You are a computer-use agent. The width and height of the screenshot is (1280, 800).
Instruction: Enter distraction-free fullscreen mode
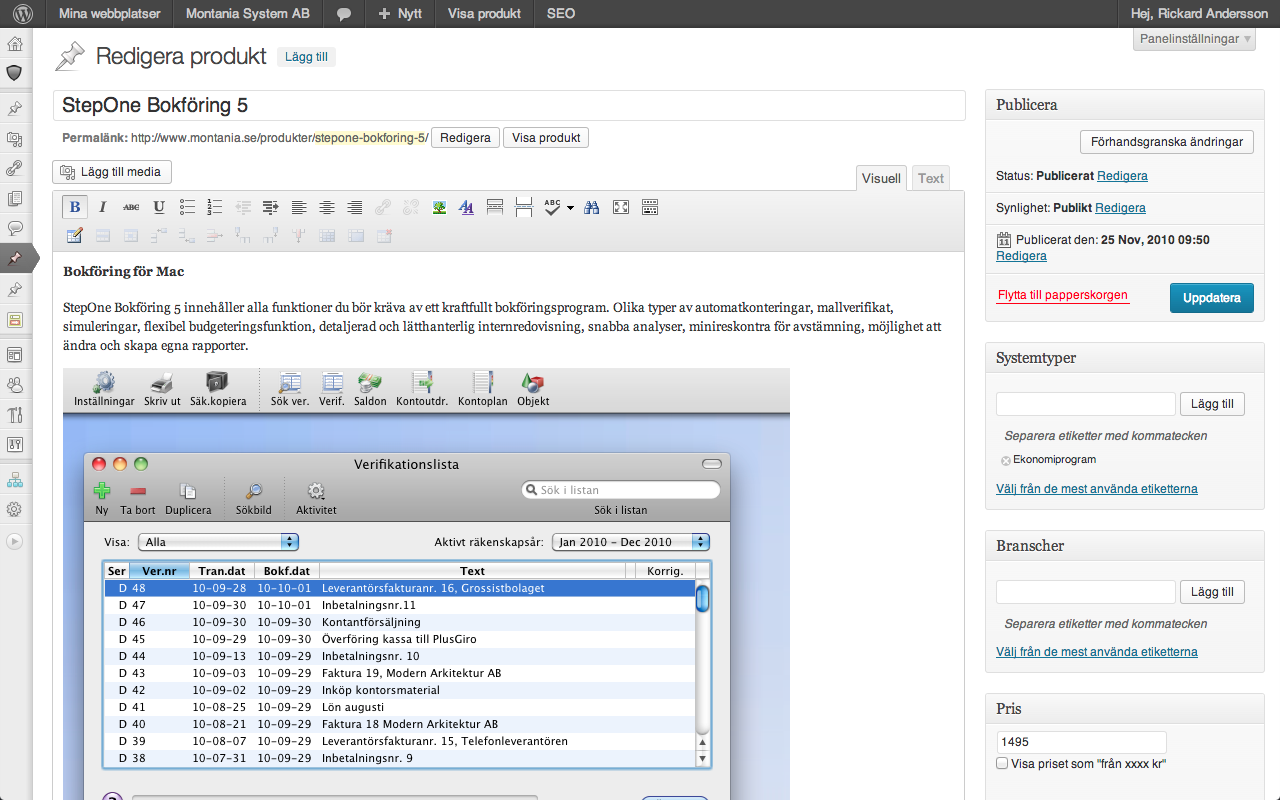coord(621,207)
